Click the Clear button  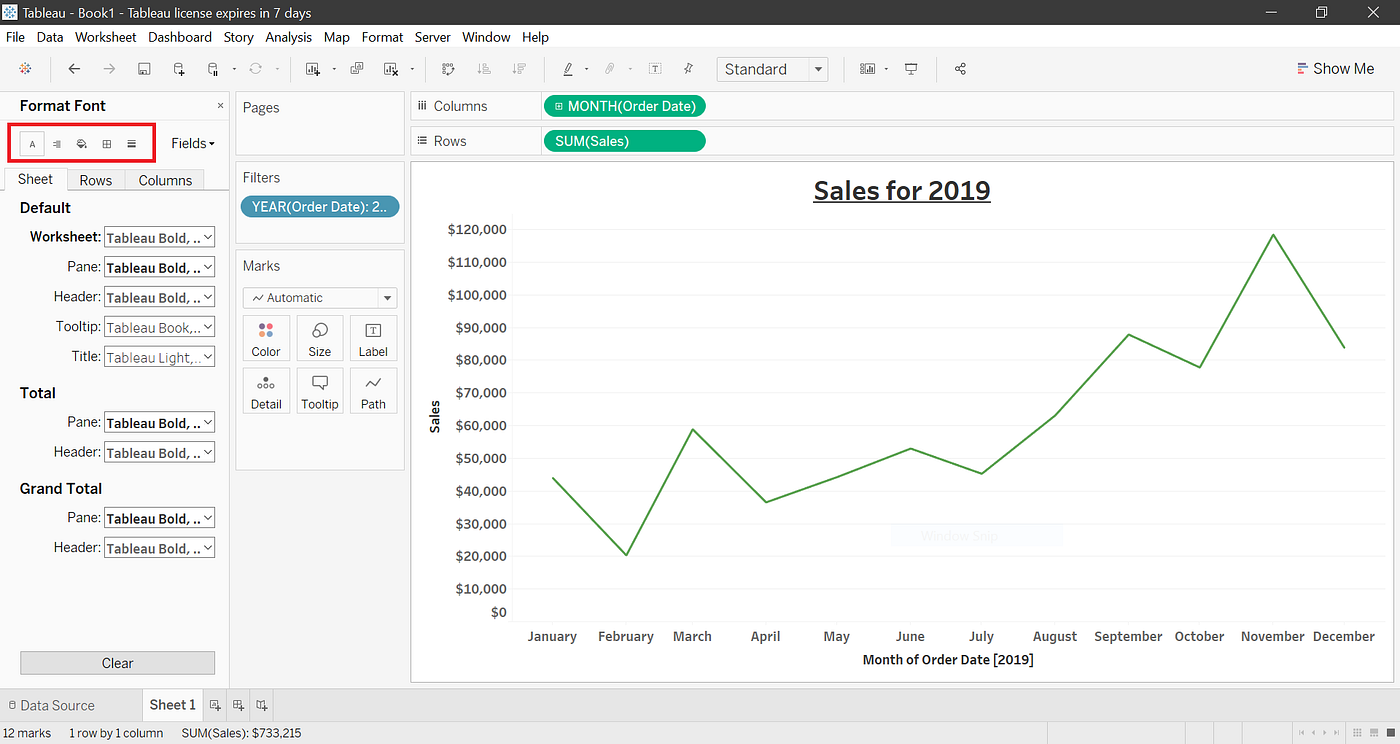(117, 663)
